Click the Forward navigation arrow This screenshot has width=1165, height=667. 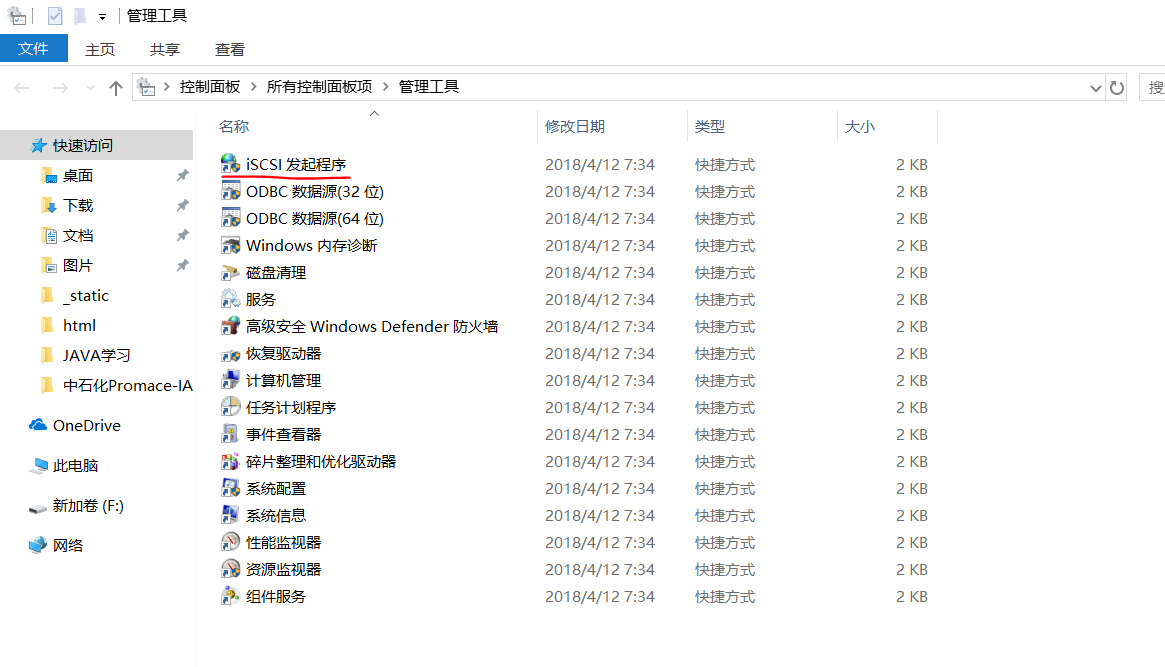60,88
